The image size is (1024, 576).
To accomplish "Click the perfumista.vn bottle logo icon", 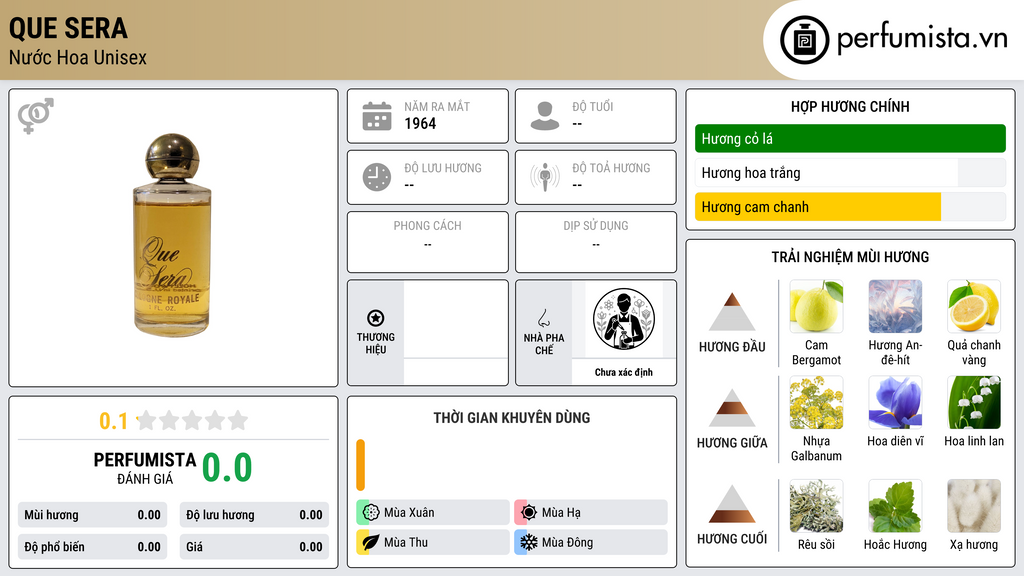I will pyautogui.click(x=804, y=40).
